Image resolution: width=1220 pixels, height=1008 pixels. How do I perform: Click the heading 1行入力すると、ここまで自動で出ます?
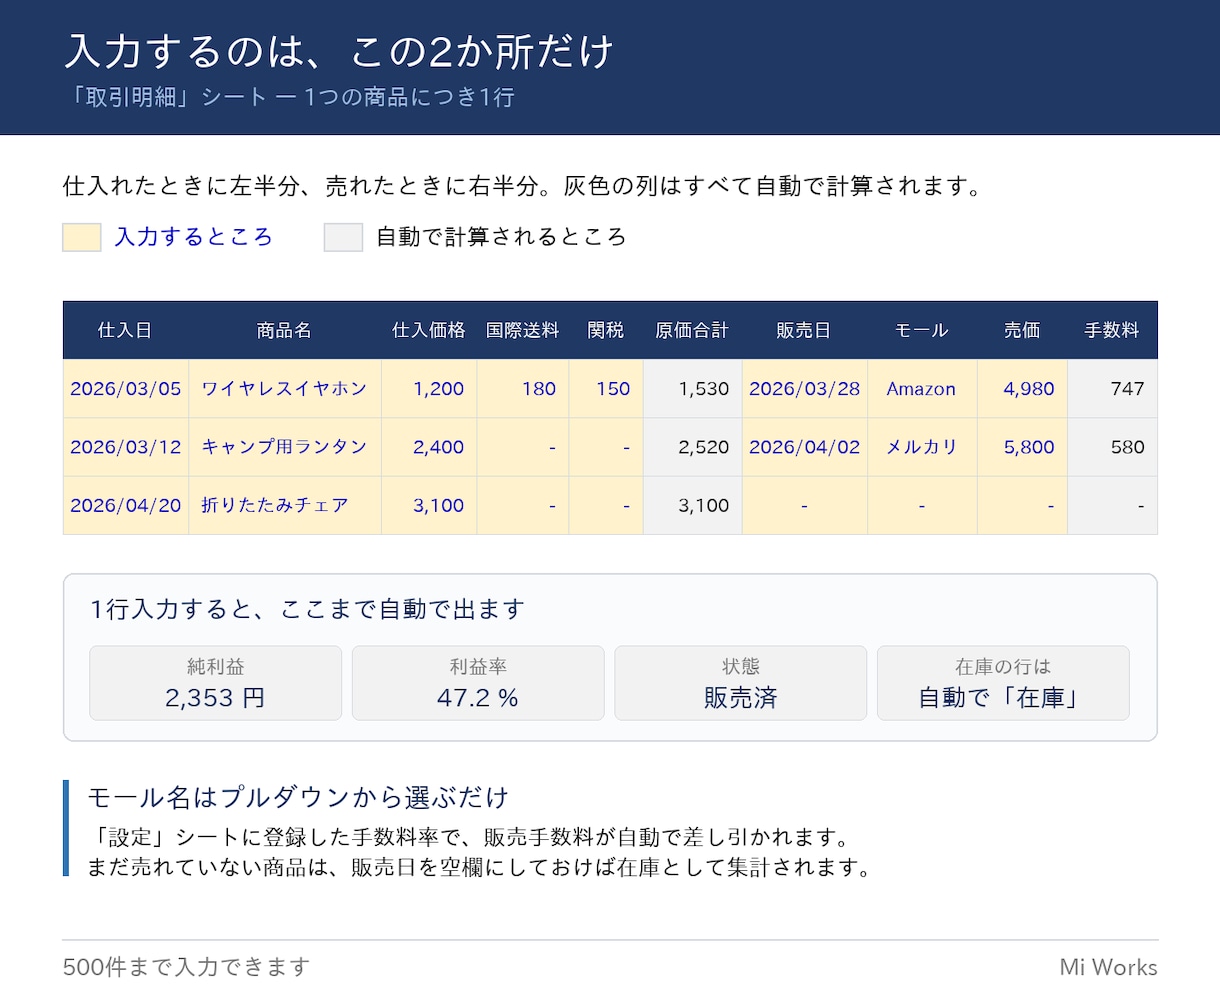307,609
